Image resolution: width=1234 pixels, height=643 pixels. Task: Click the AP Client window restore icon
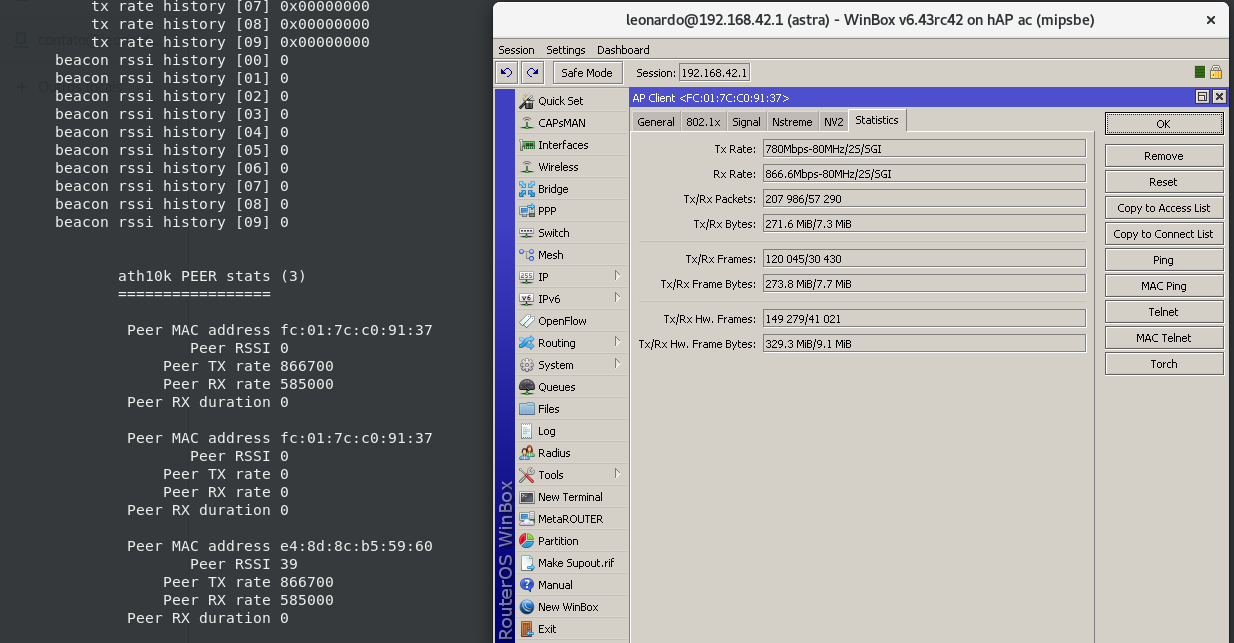click(1202, 97)
